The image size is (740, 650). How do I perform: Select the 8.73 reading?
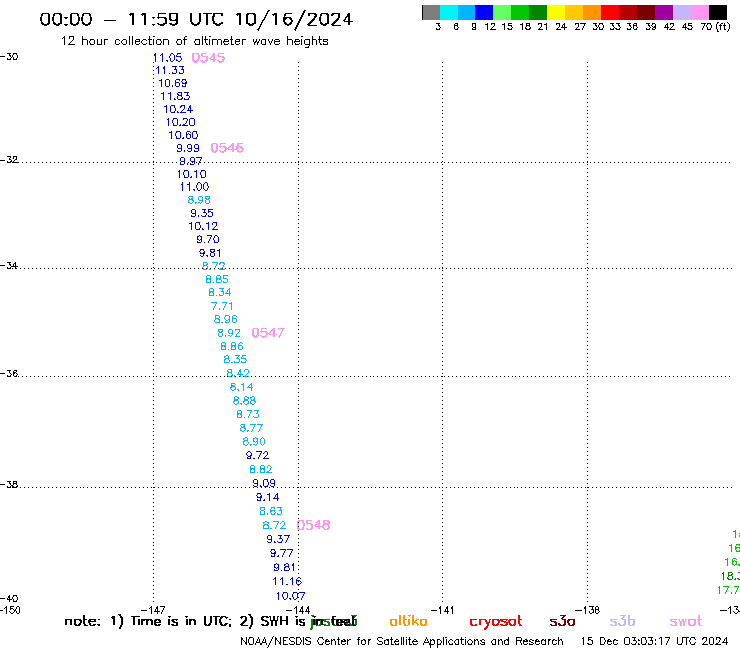coord(248,414)
